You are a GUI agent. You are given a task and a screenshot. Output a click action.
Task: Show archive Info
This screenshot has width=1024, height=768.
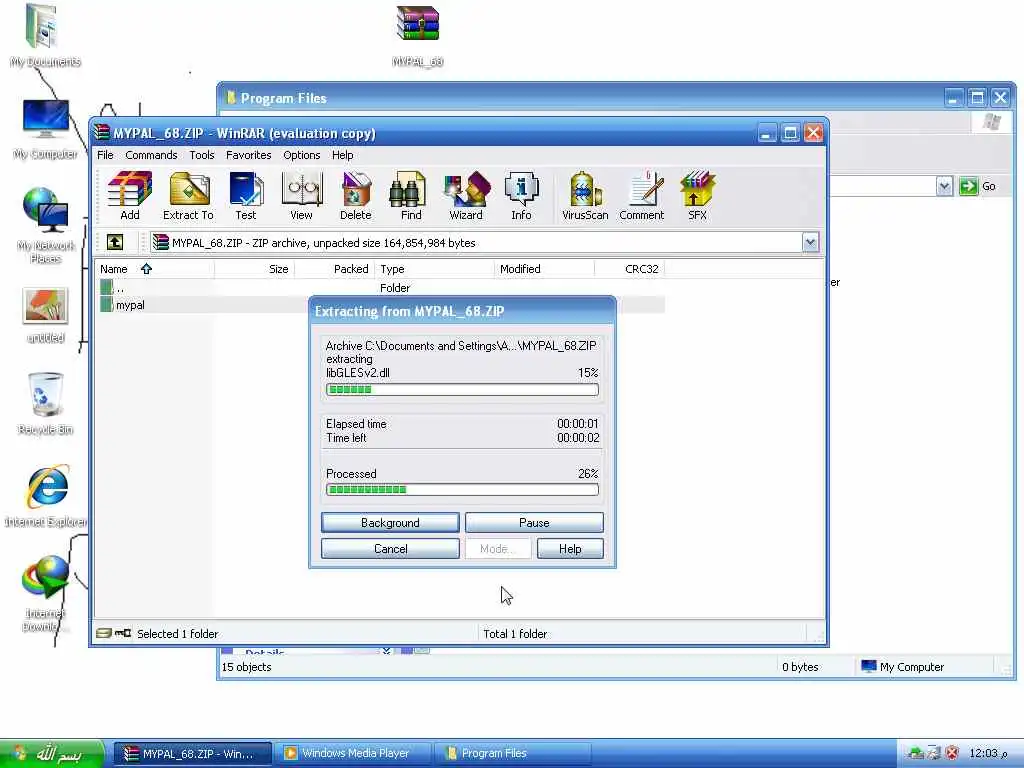pyautogui.click(x=521, y=195)
